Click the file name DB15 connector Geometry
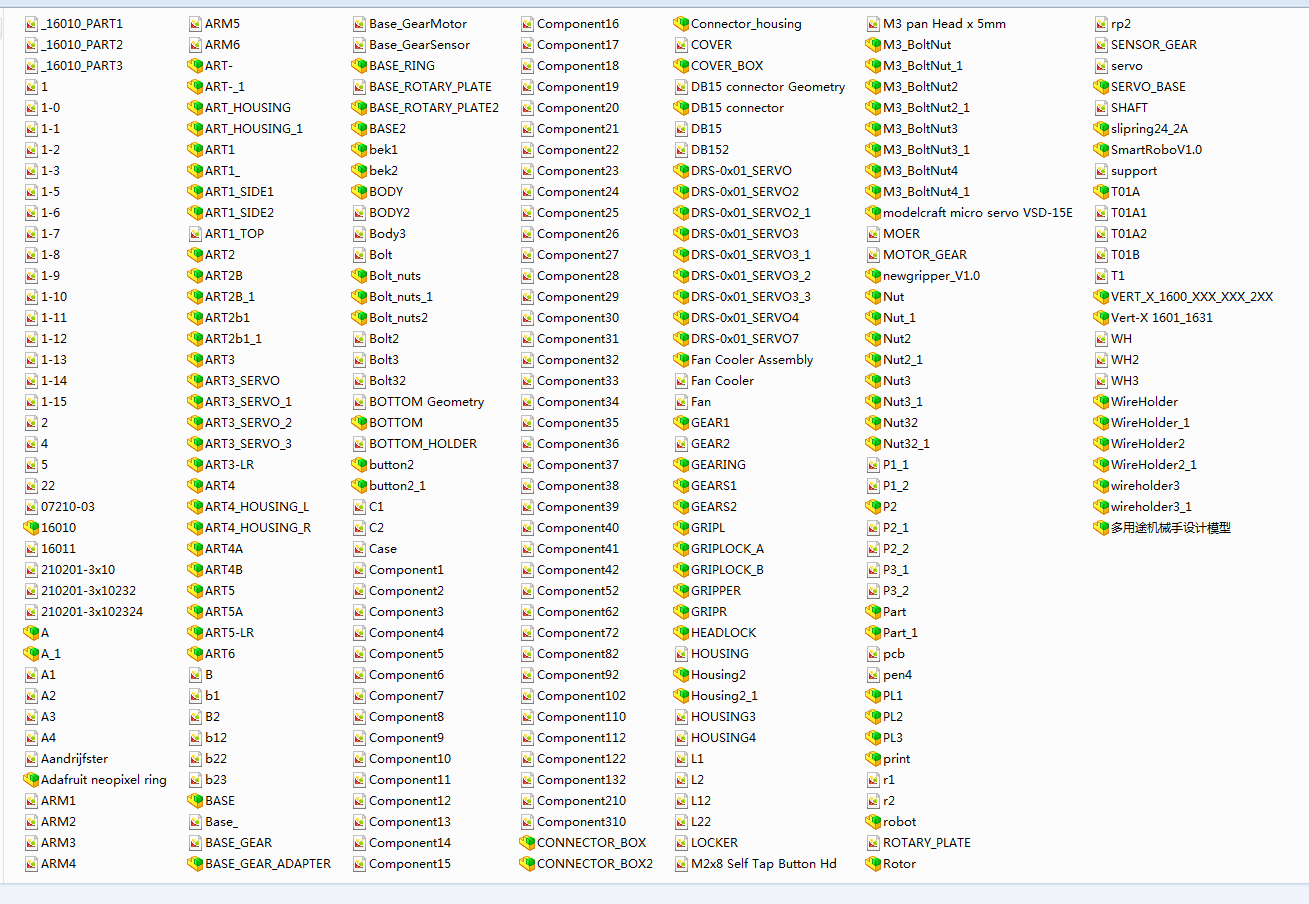1309x904 pixels. (x=768, y=87)
